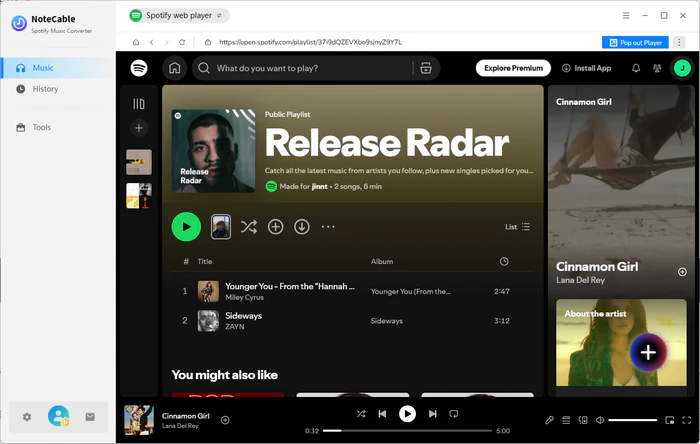700x444 pixels.
Task: Save Release Radar to Your Library
Action: coord(275,227)
